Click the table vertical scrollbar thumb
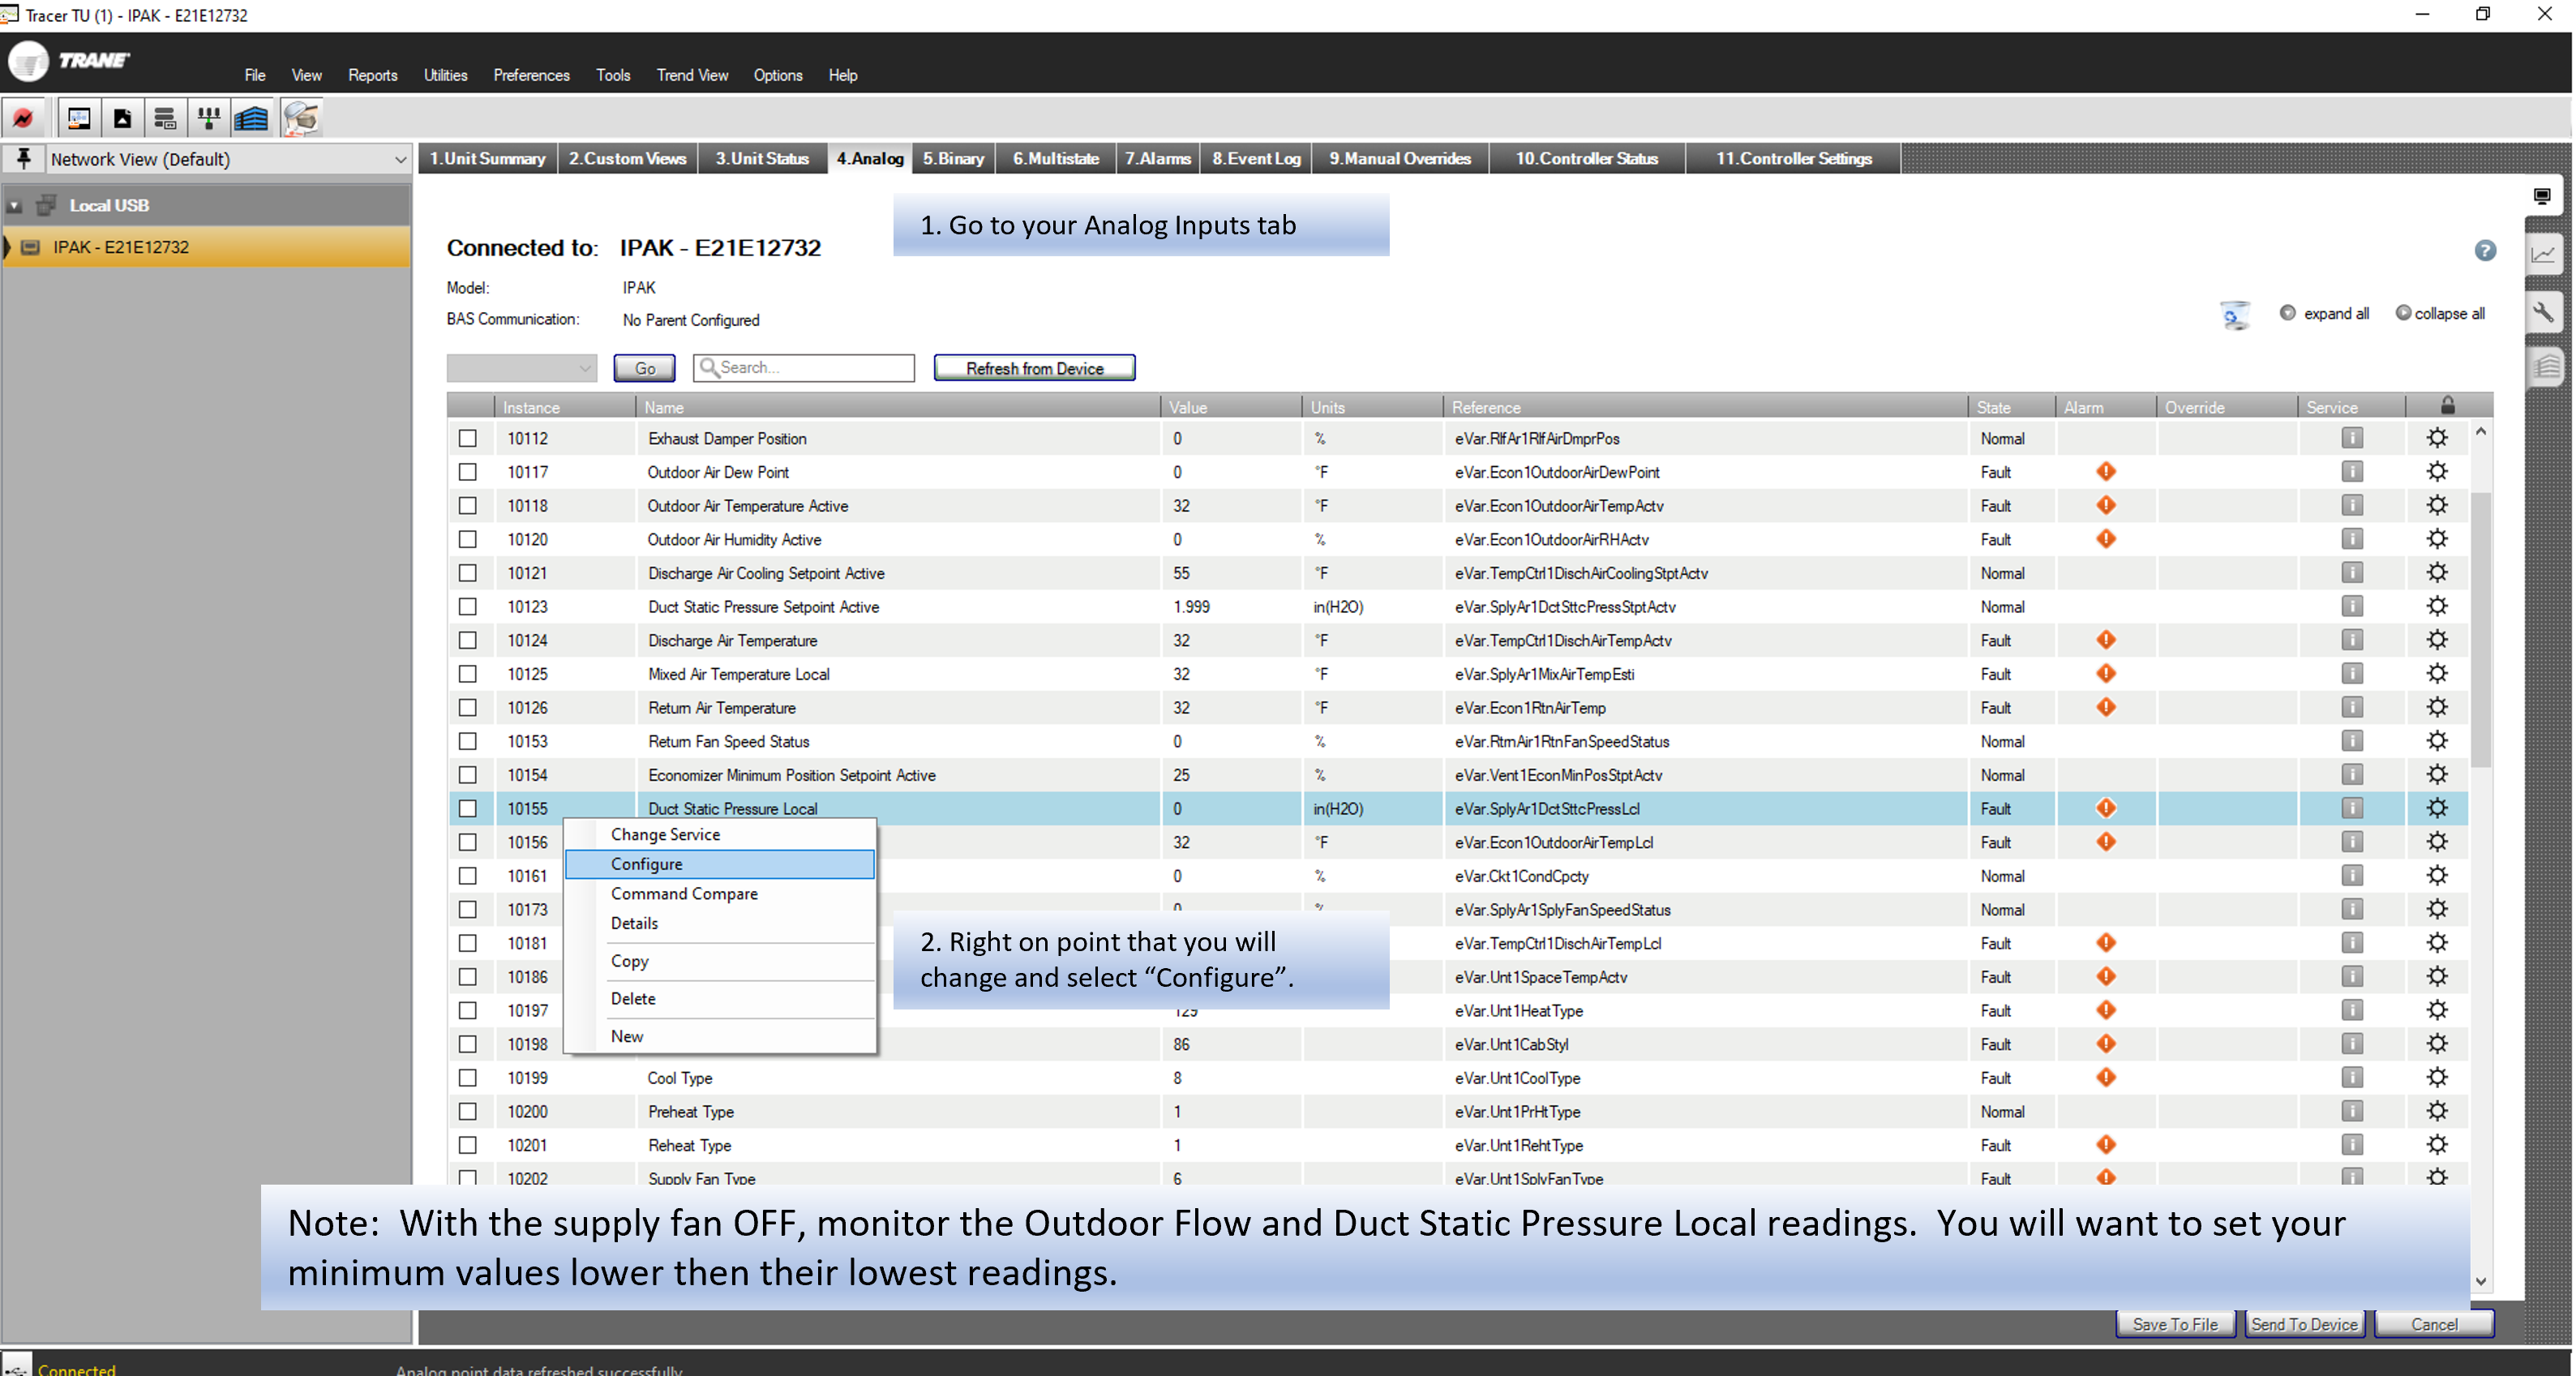The image size is (2576, 1376). 2480,628
